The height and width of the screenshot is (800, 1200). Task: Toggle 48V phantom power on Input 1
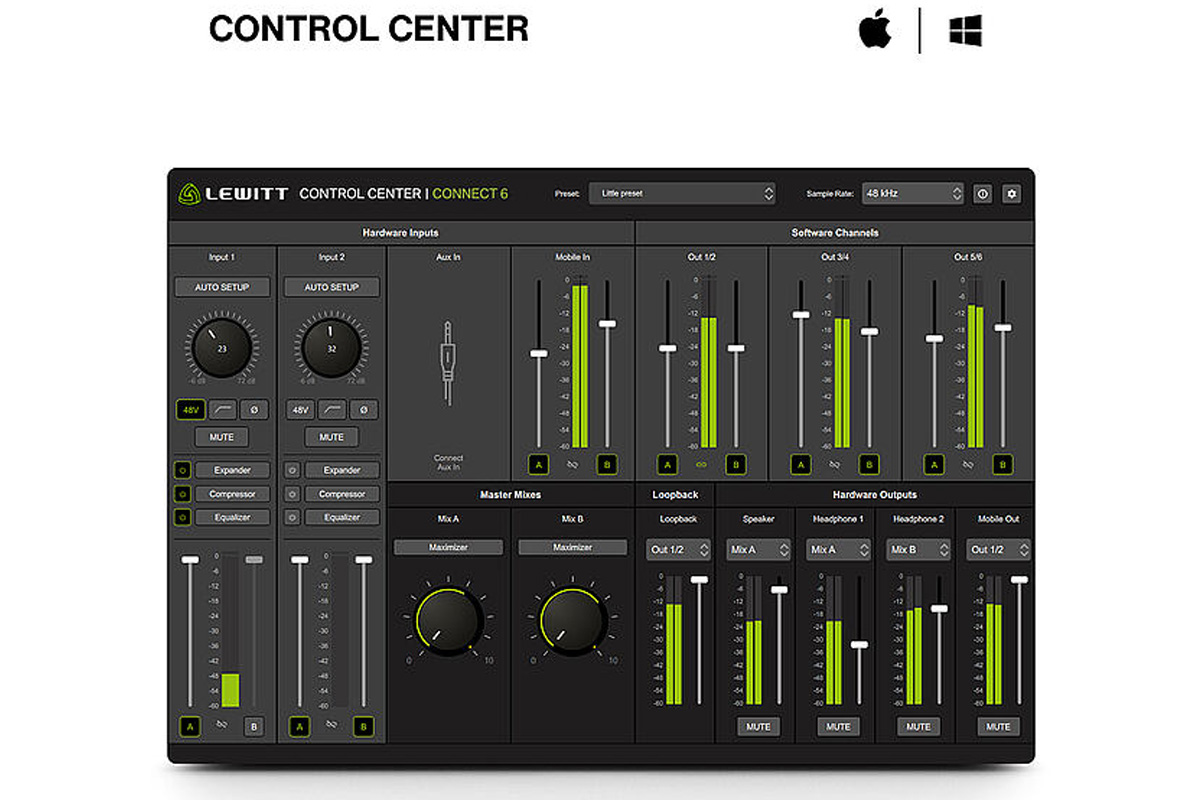189,409
